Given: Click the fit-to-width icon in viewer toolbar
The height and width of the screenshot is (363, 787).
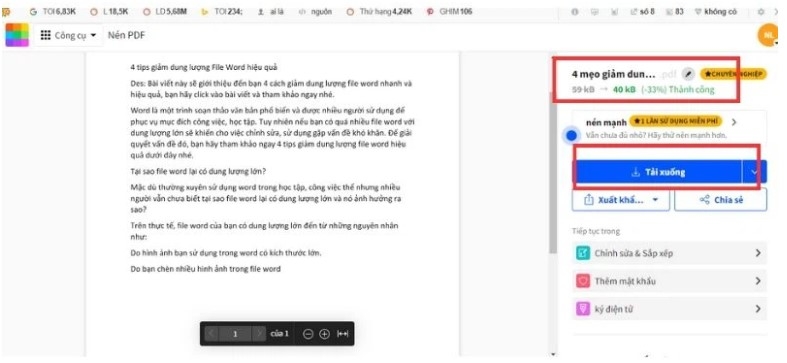Looking at the screenshot, I should click(x=342, y=334).
